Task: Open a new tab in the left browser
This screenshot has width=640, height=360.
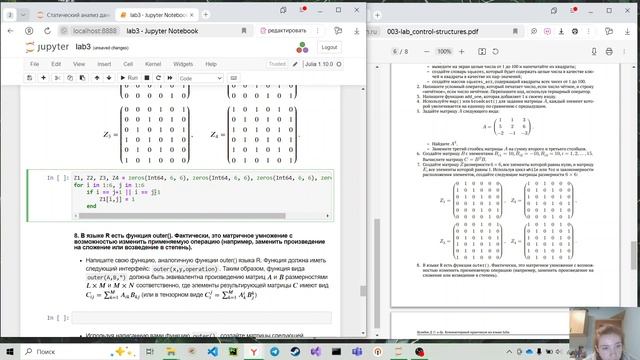Action: [x=206, y=15]
